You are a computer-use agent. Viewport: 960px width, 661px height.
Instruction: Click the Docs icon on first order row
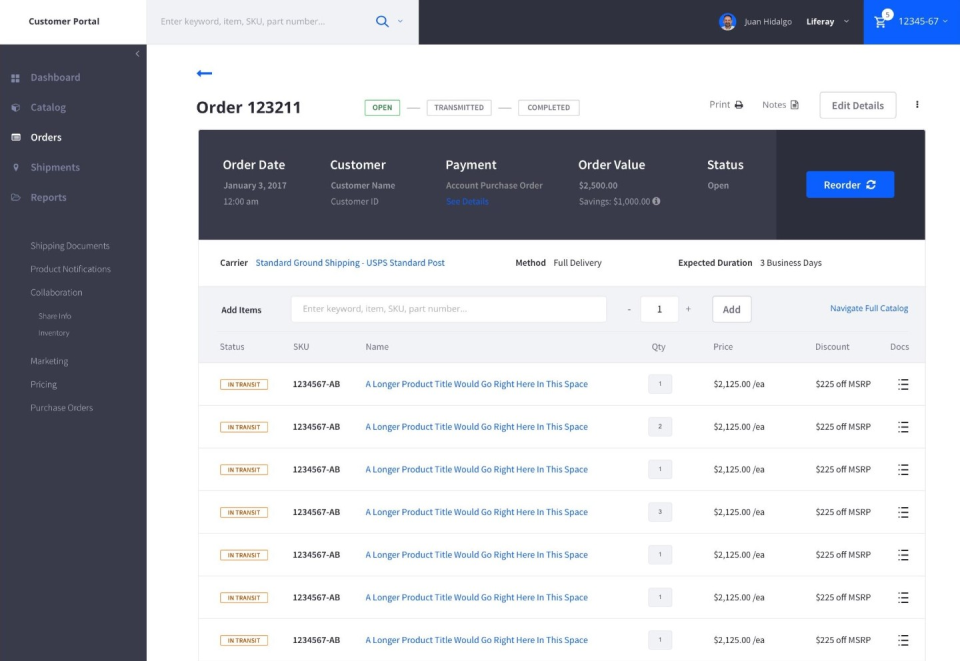click(x=903, y=384)
